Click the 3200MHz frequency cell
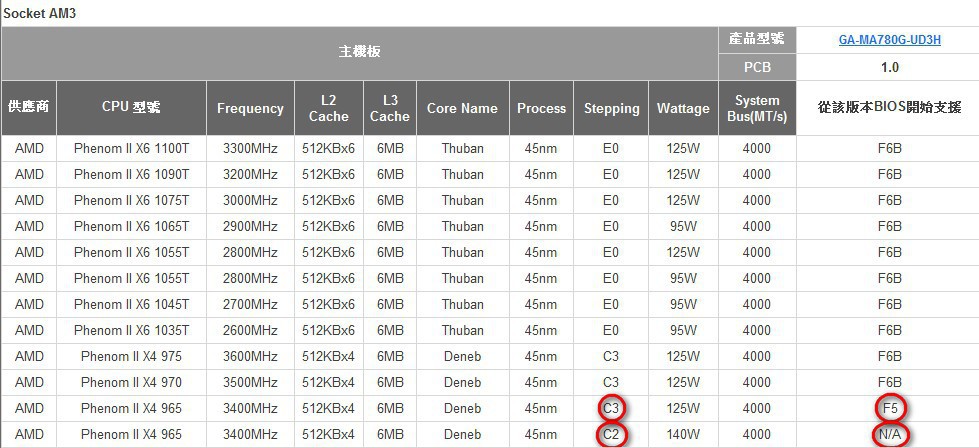This screenshot has height=448, width=979. (x=250, y=175)
